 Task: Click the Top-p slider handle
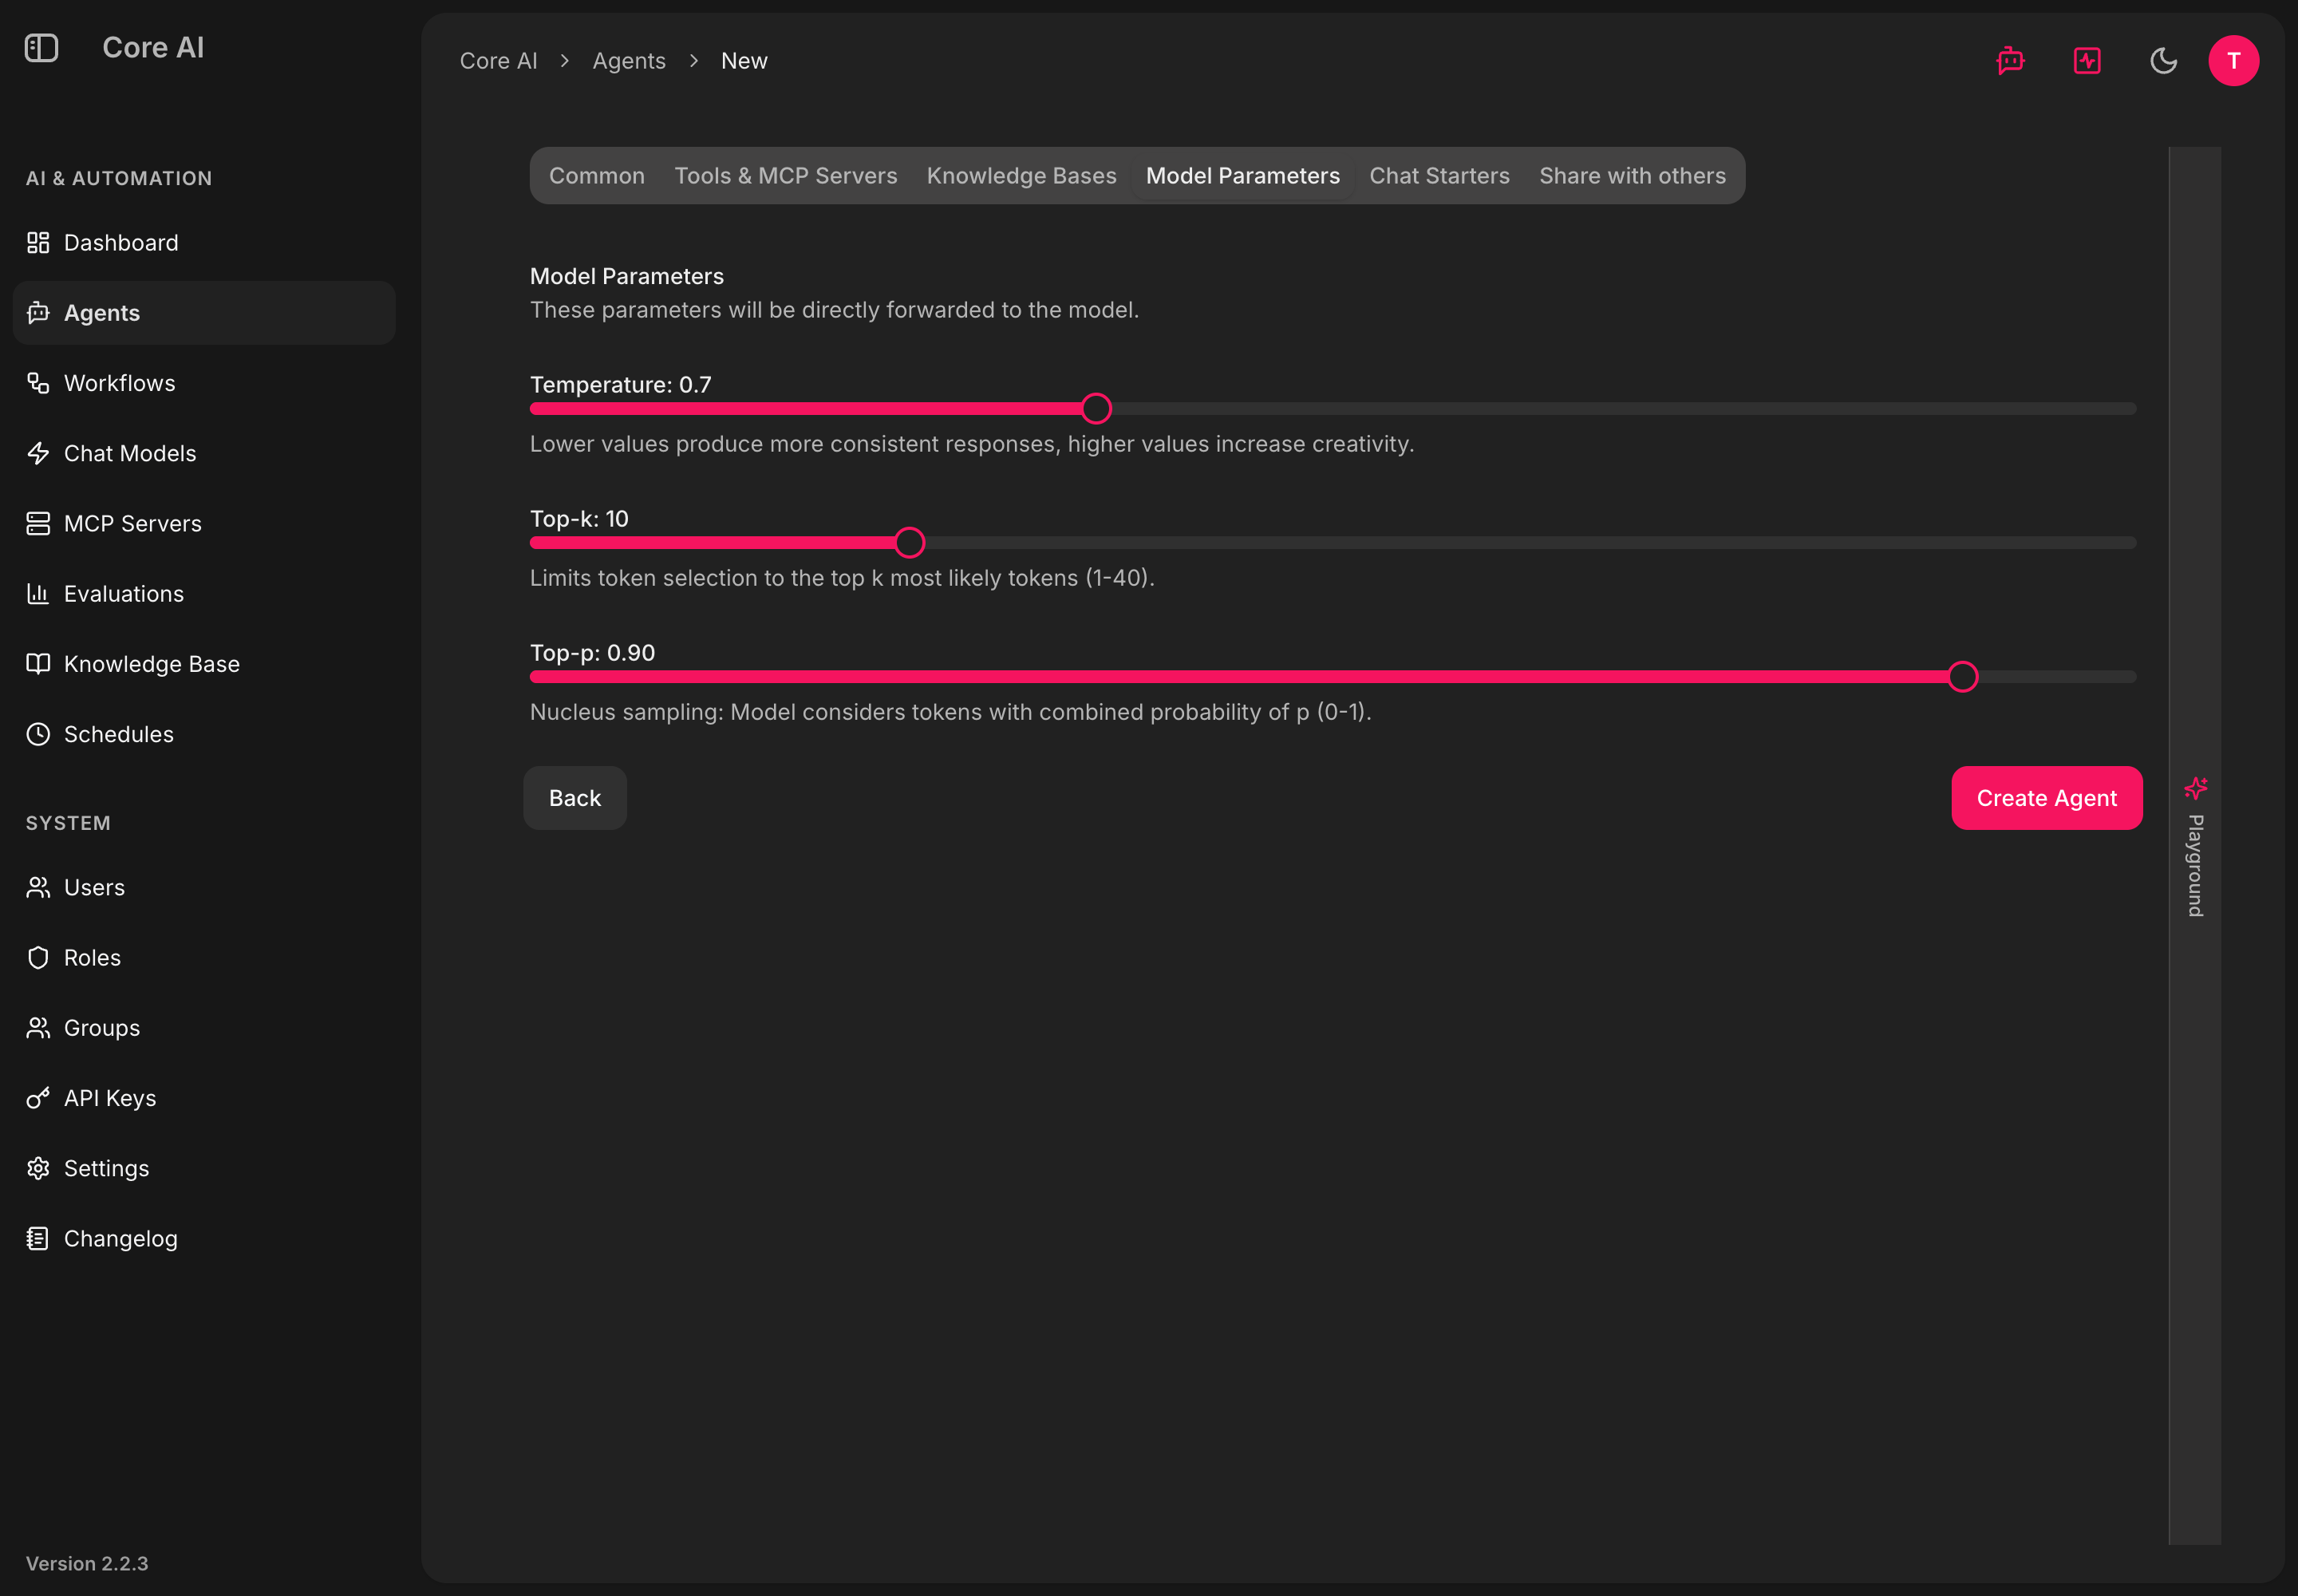tap(1962, 676)
